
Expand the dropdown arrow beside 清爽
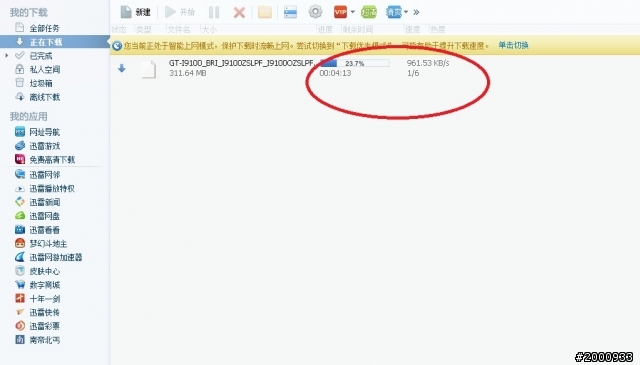[x=406, y=12]
